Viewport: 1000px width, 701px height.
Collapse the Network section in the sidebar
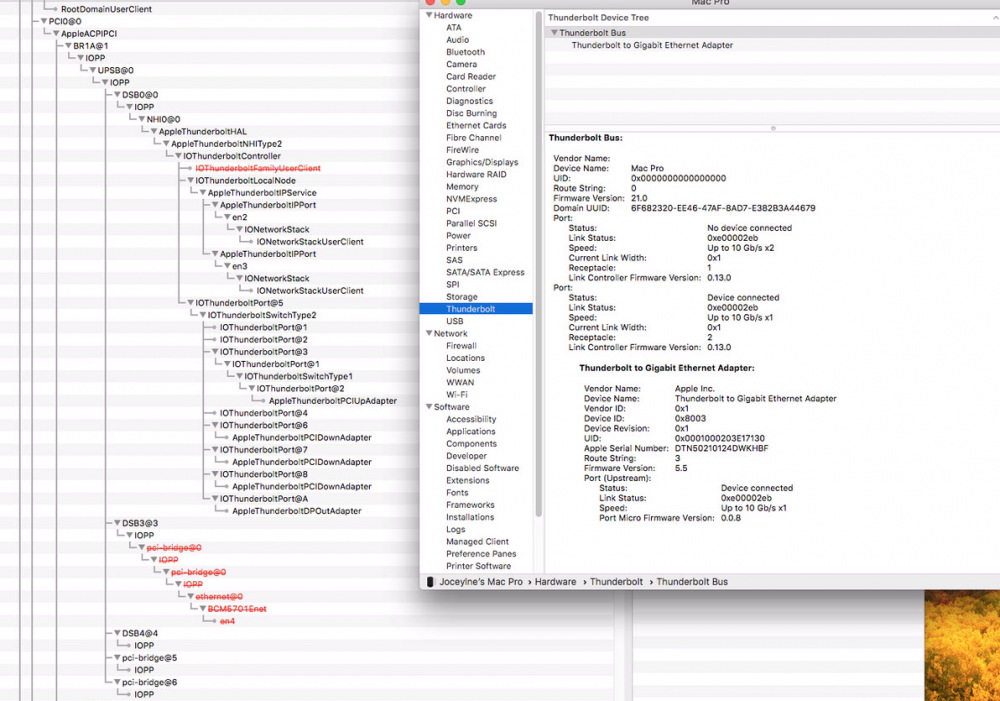tap(429, 334)
